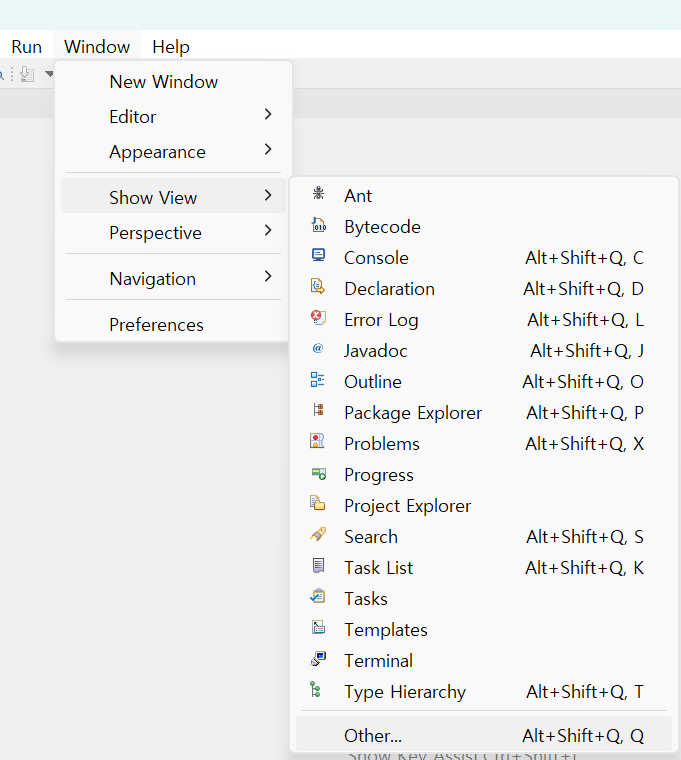681x760 pixels.
Task: Click the Tasks clipboard icon
Action: tap(318, 596)
